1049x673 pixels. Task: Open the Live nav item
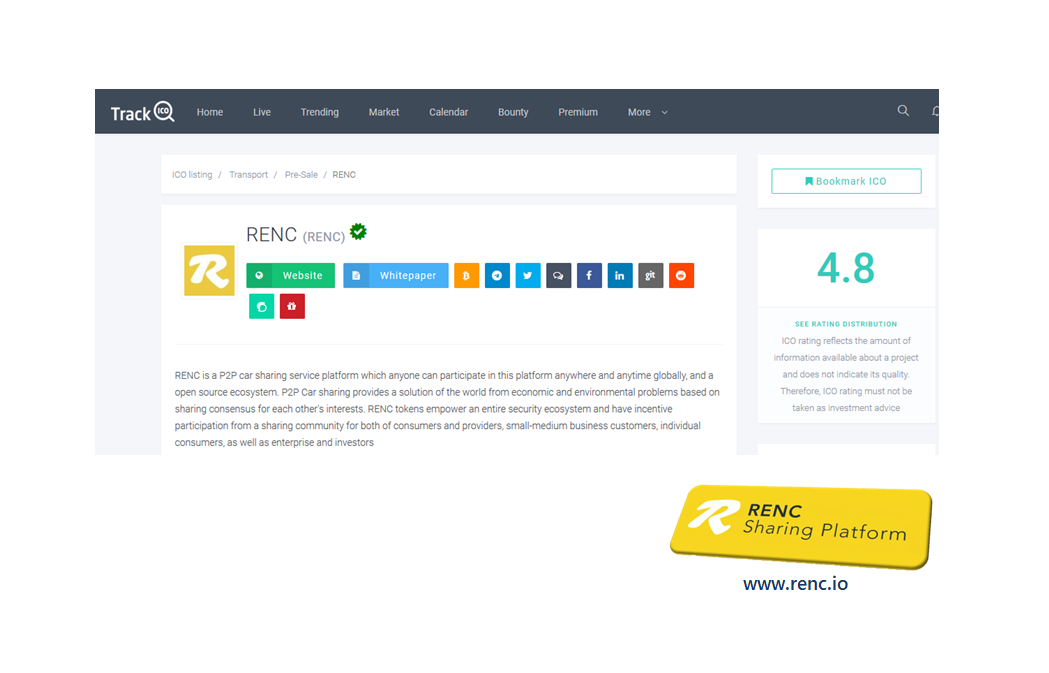[262, 112]
